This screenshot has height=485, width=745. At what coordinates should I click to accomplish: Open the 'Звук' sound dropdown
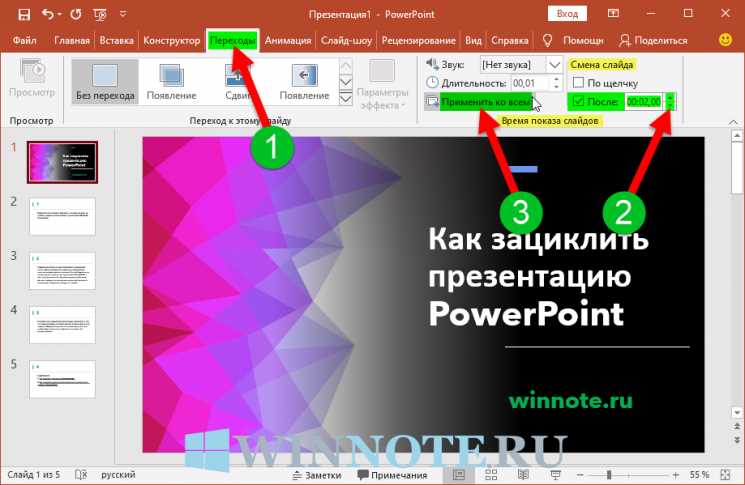(554, 65)
